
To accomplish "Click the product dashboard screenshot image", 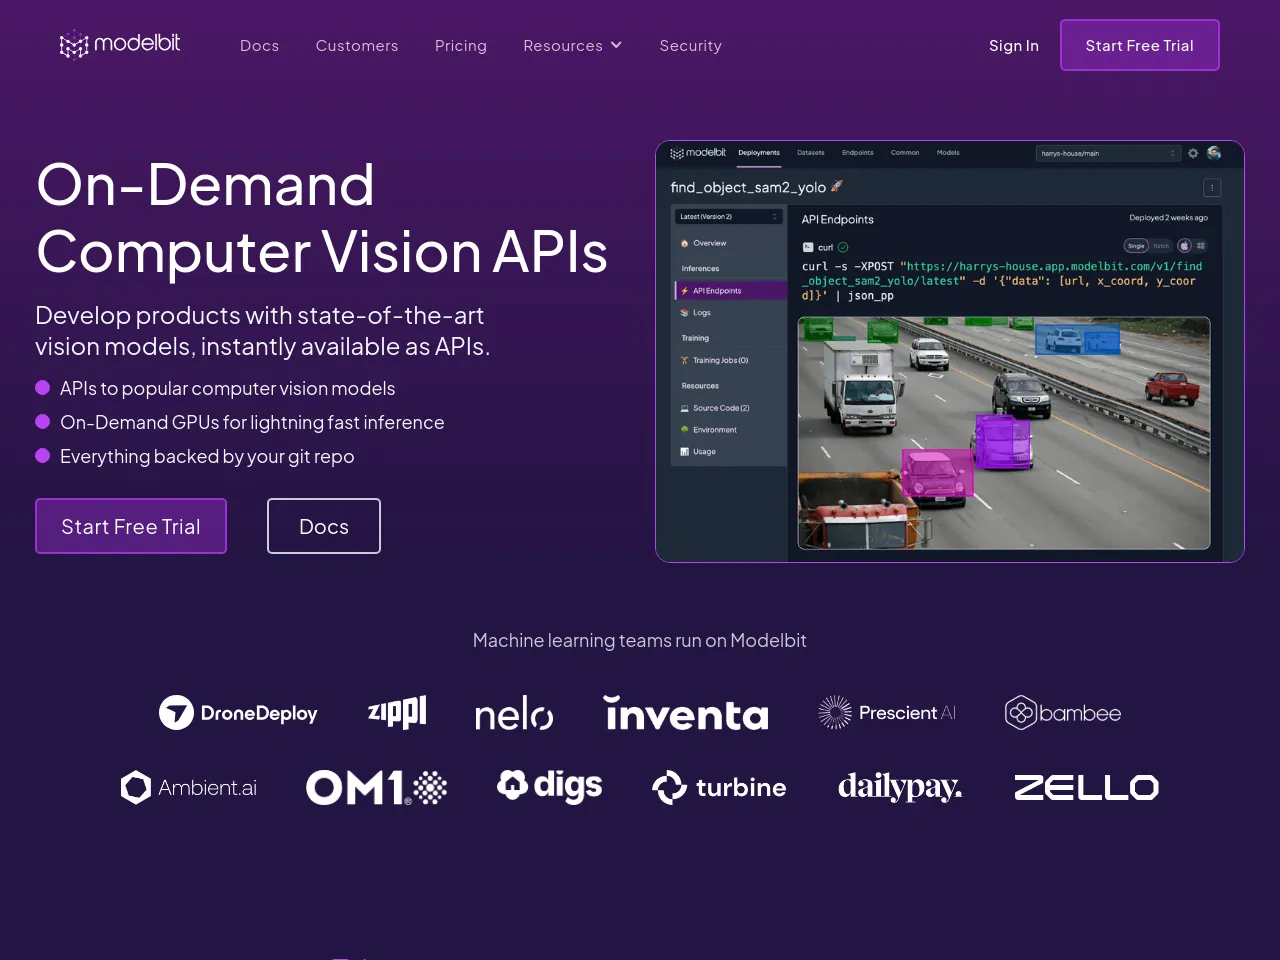I will (x=949, y=351).
